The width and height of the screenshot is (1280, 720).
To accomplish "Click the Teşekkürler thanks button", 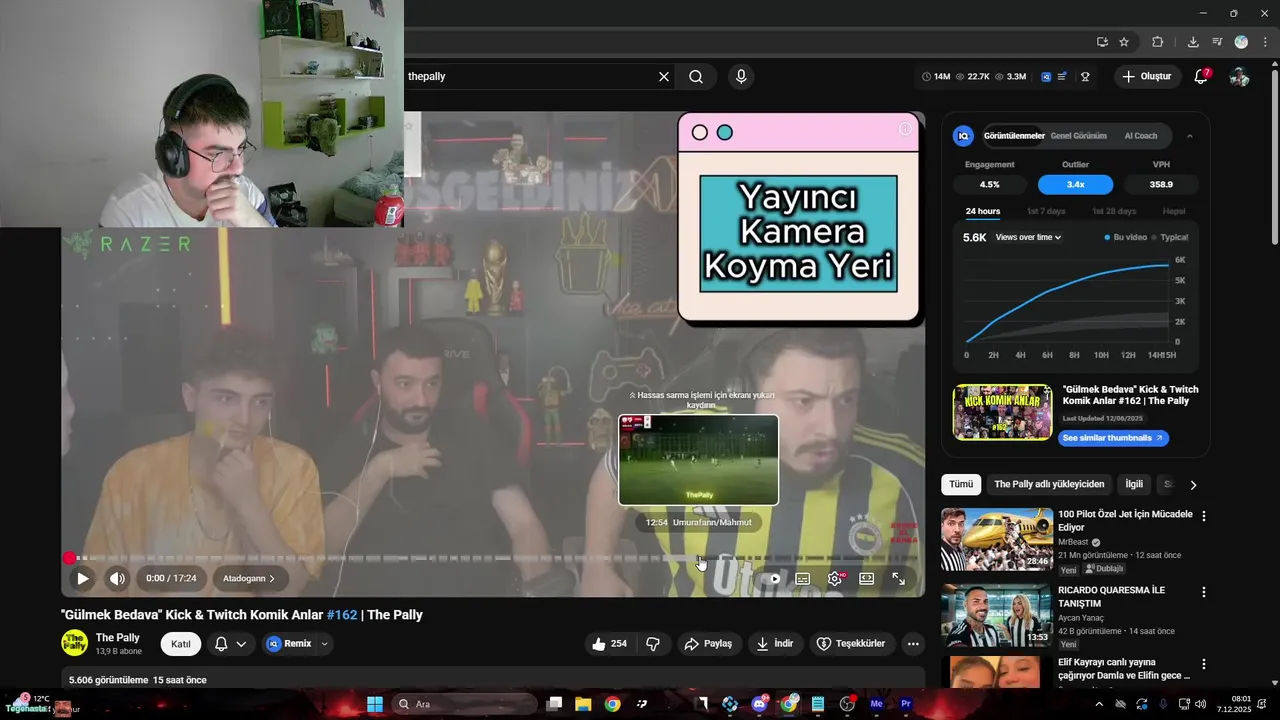I will point(851,644).
